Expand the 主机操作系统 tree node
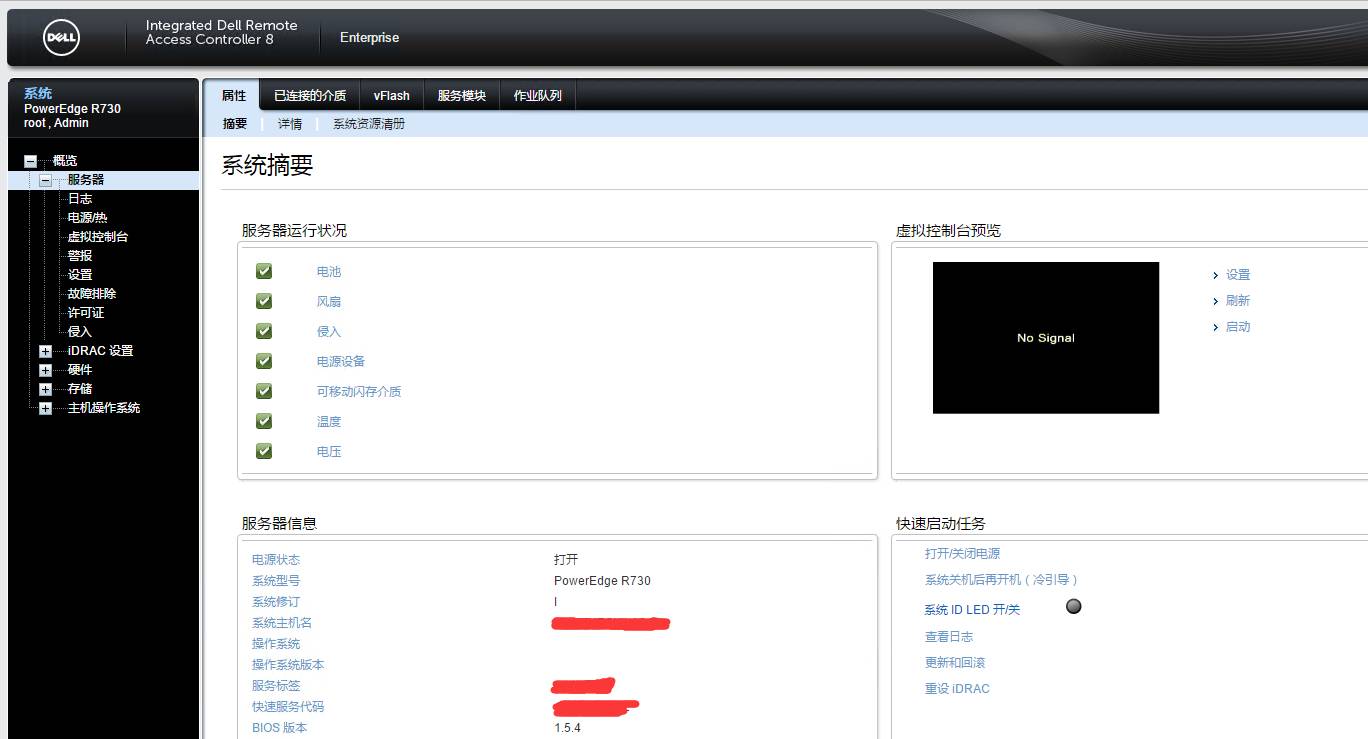Viewport: 1368px width, 739px height. pos(45,408)
